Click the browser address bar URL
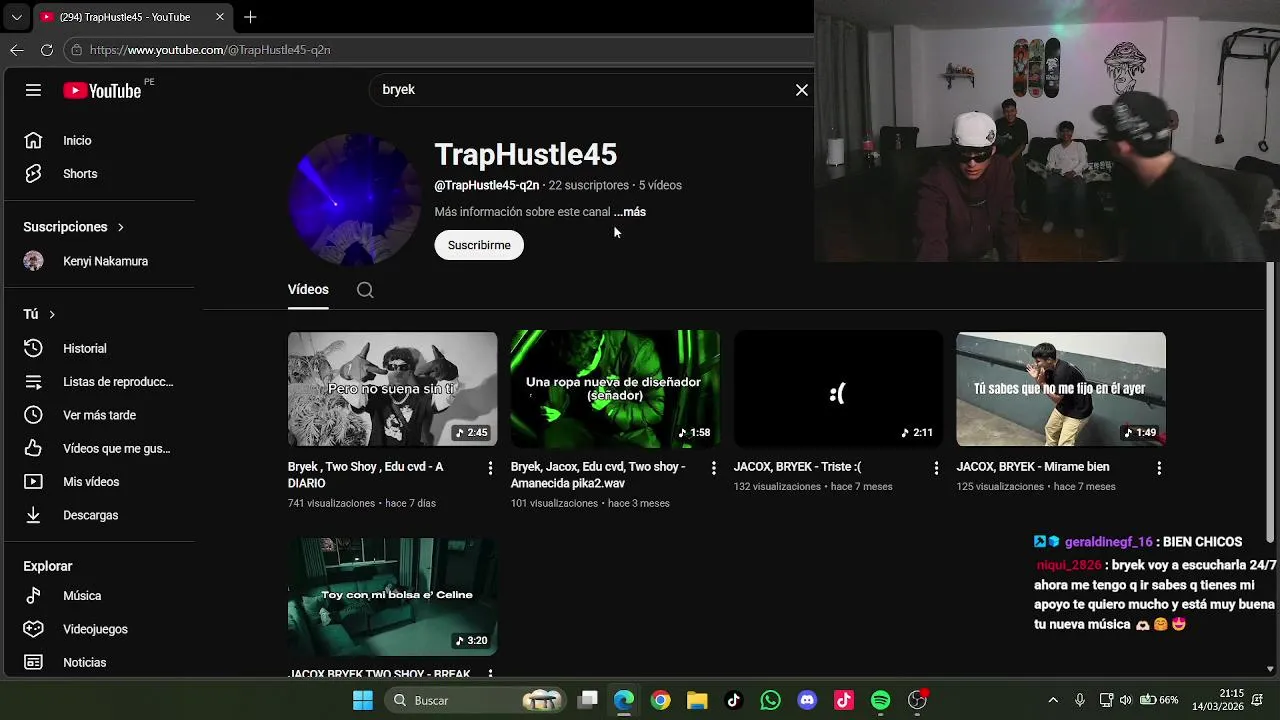 click(210, 50)
